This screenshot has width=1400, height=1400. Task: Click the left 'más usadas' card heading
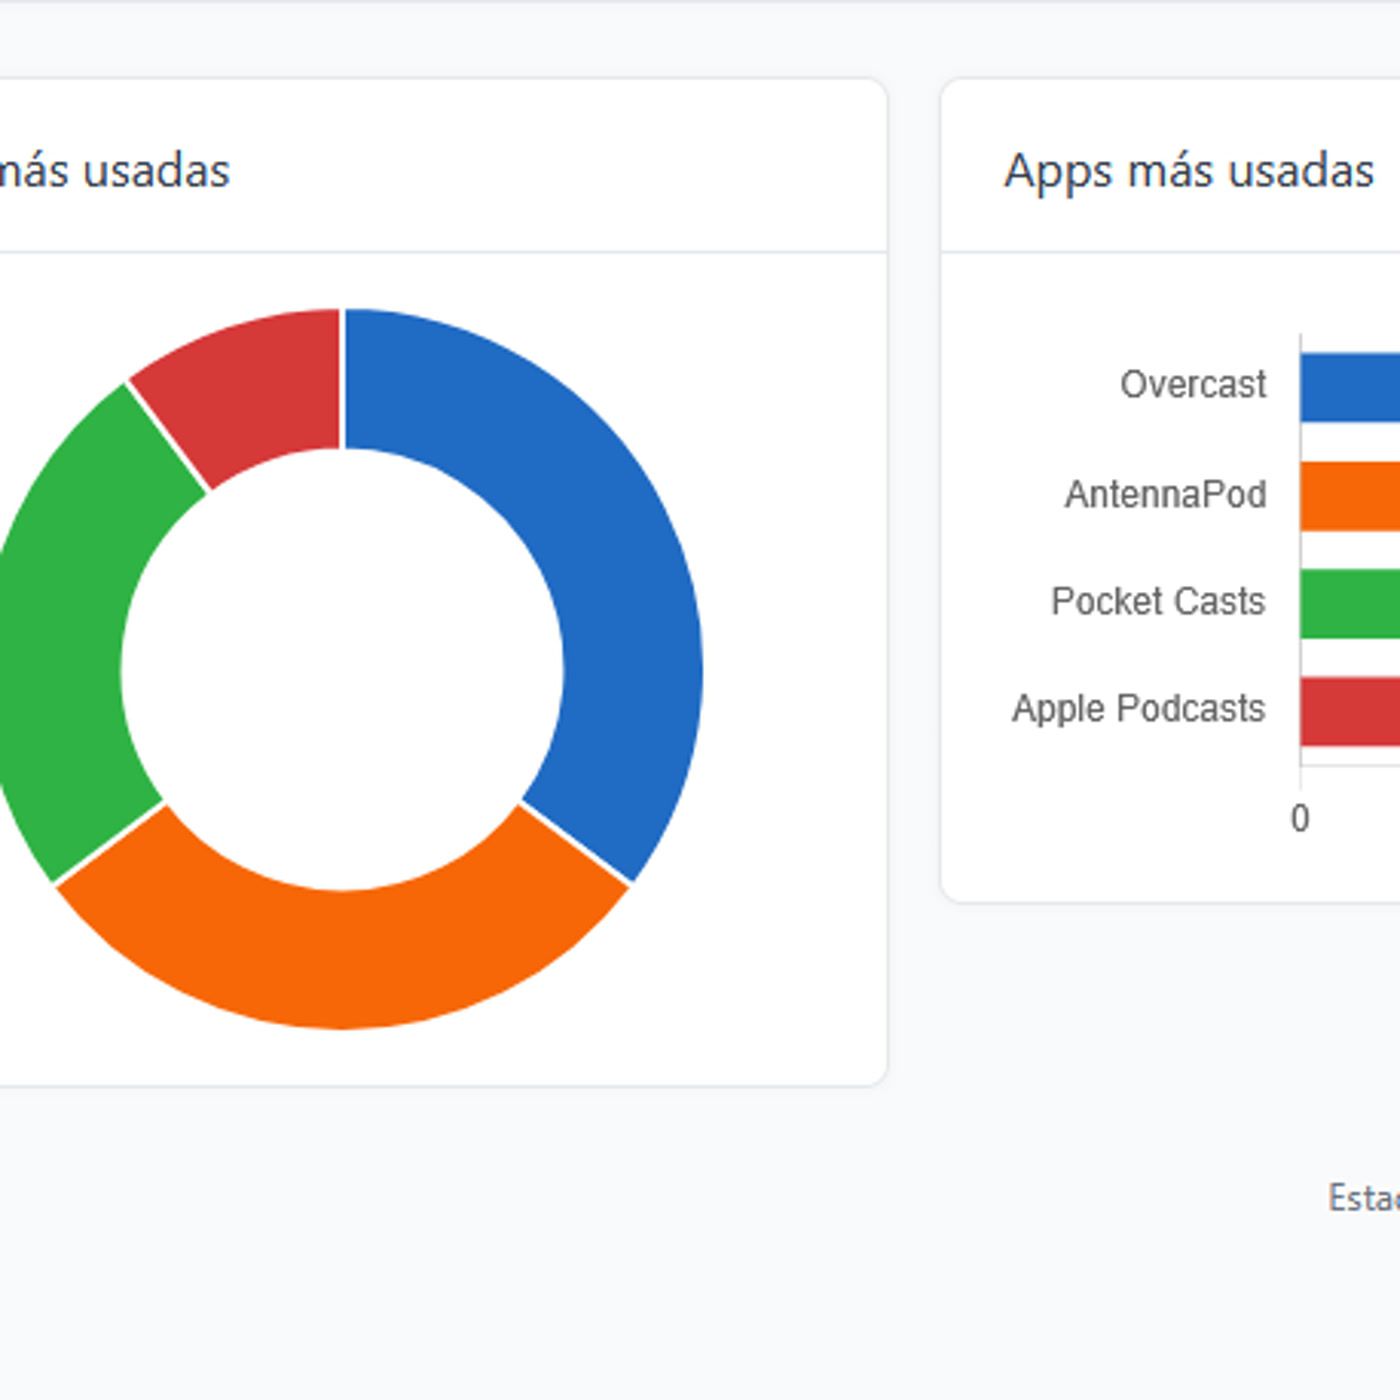coord(114,170)
